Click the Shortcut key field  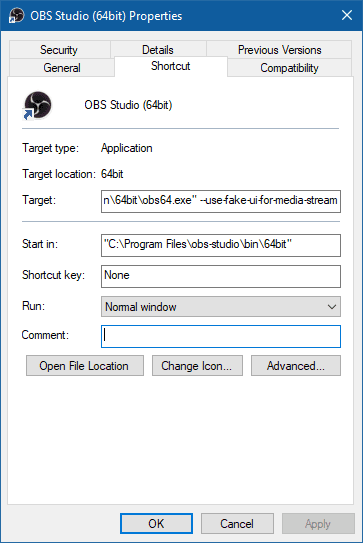tap(221, 276)
